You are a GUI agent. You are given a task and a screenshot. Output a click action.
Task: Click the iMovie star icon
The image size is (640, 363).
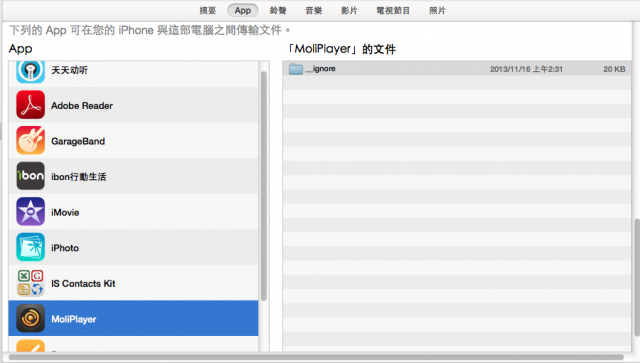[x=31, y=212]
